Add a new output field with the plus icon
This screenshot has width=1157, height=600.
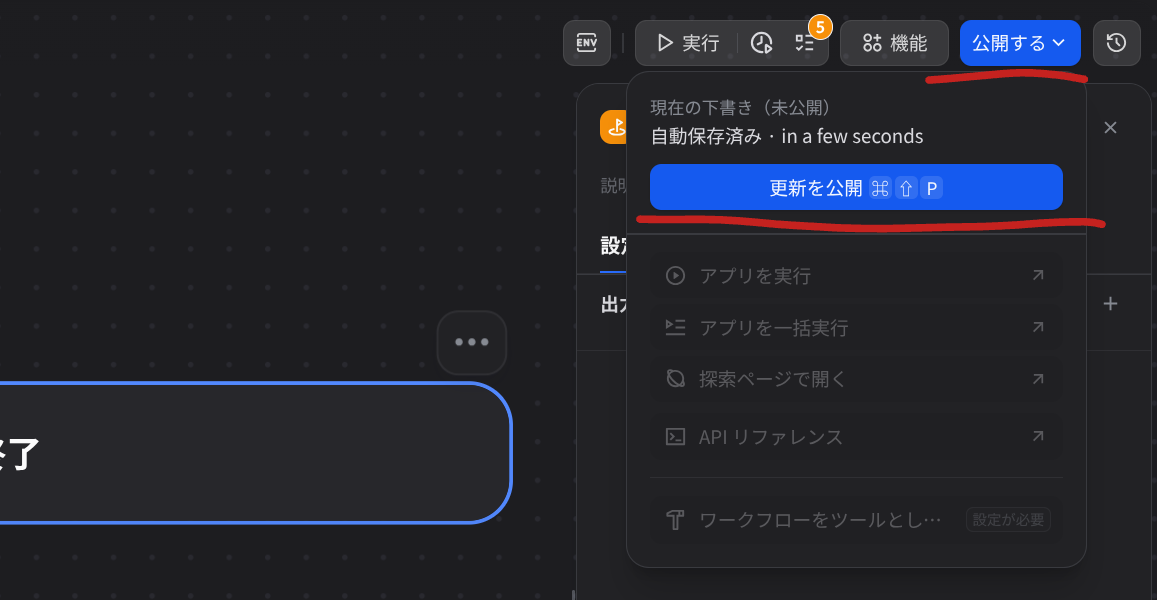1110,303
